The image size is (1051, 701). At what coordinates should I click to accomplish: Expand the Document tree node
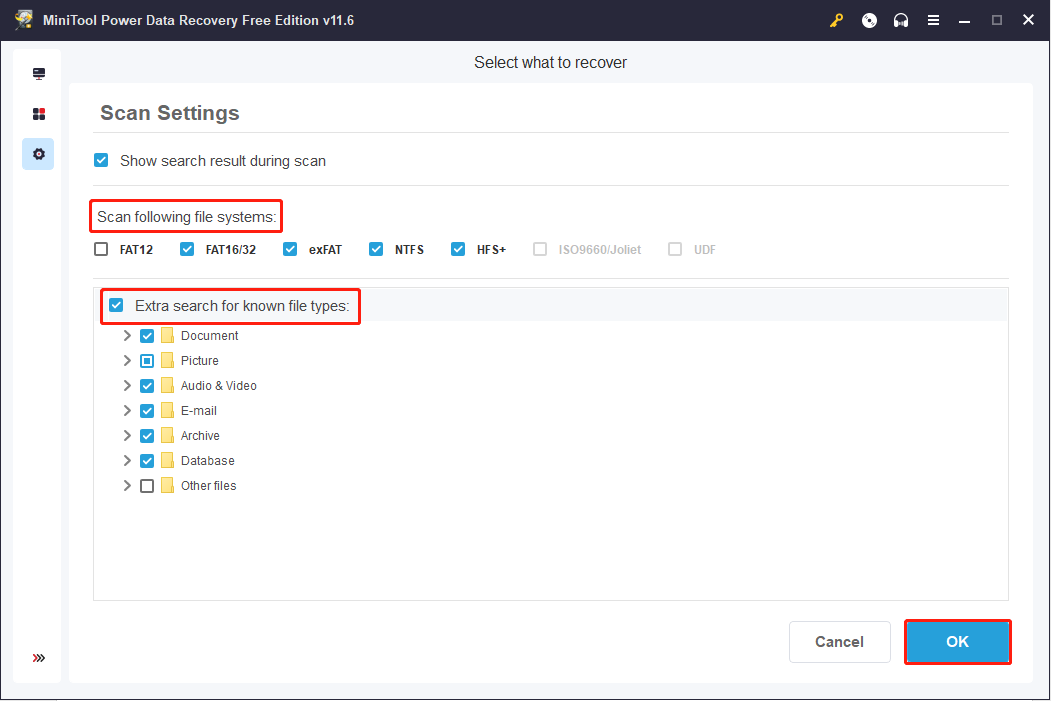tap(127, 336)
